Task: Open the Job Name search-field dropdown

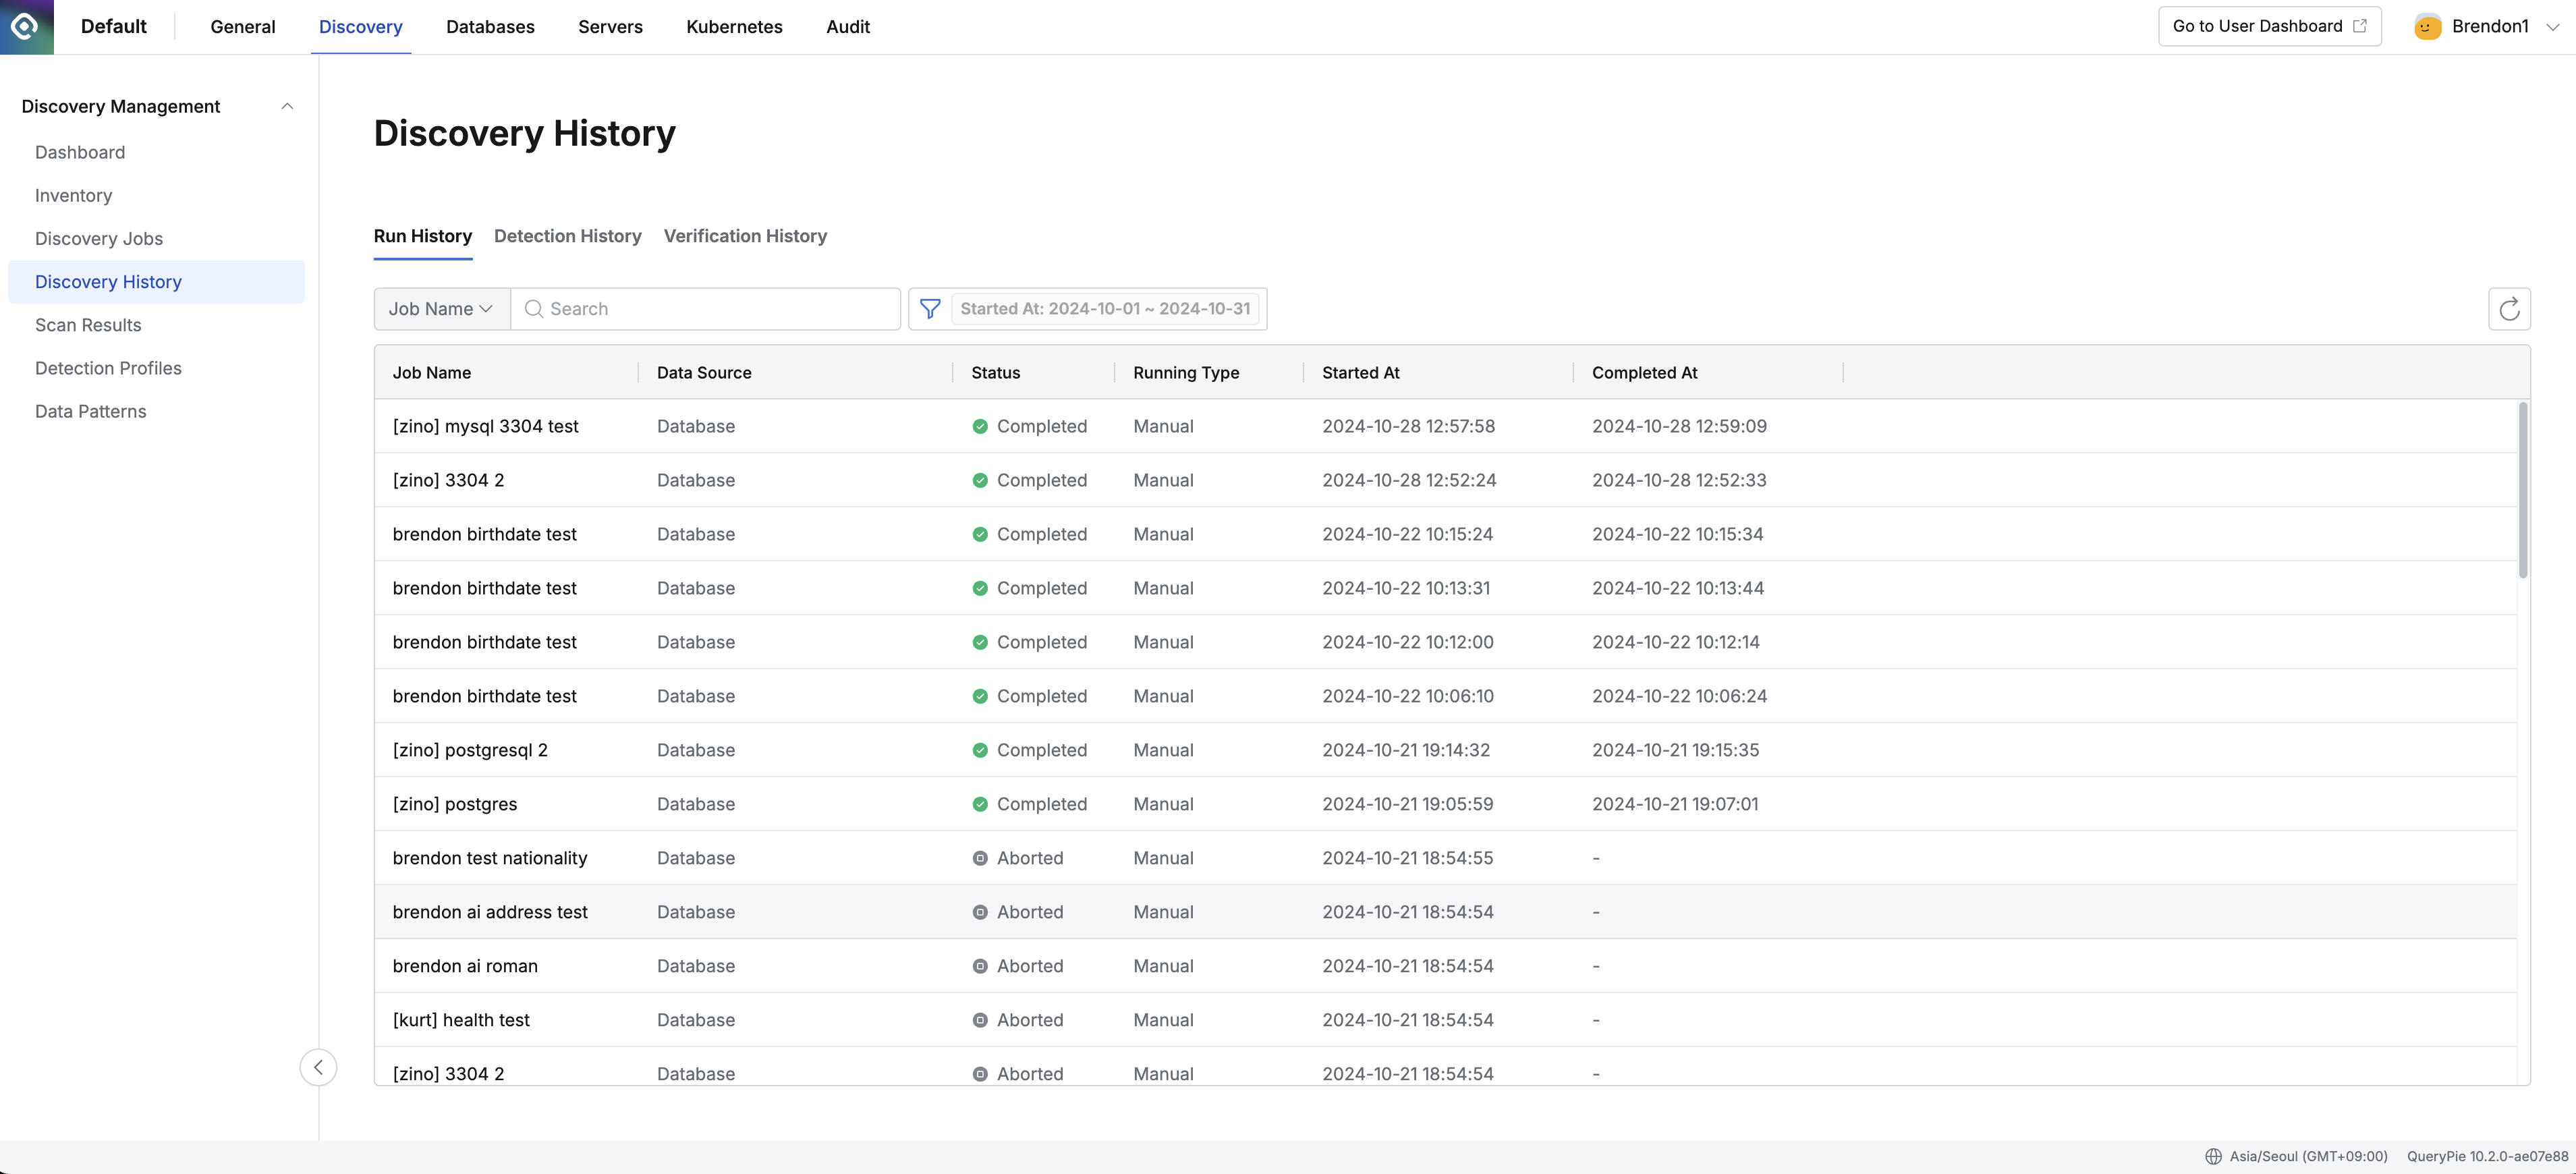Action: tap(441, 309)
